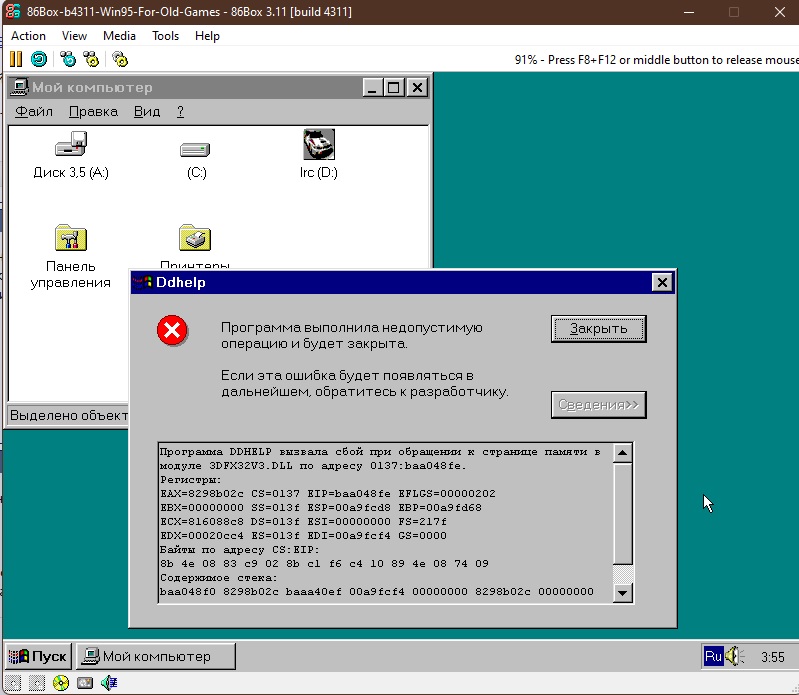The image size is (799, 695).
Task: Click the hard disk status bar icon
Action: tap(85, 683)
